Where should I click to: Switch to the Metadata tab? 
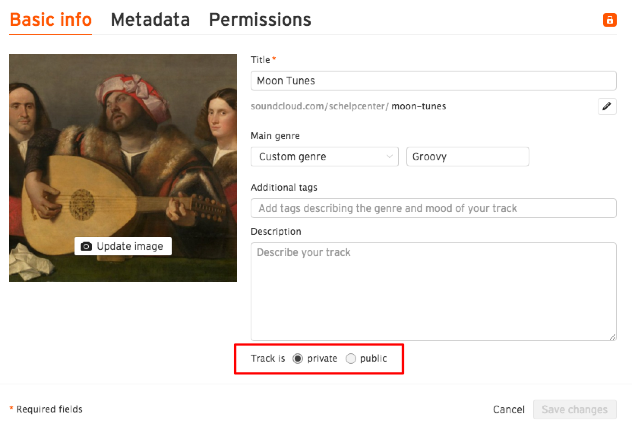tap(150, 20)
